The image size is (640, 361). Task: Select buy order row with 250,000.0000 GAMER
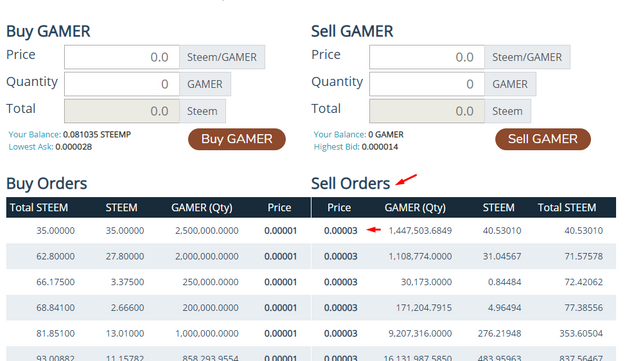pyautogui.click(x=158, y=282)
